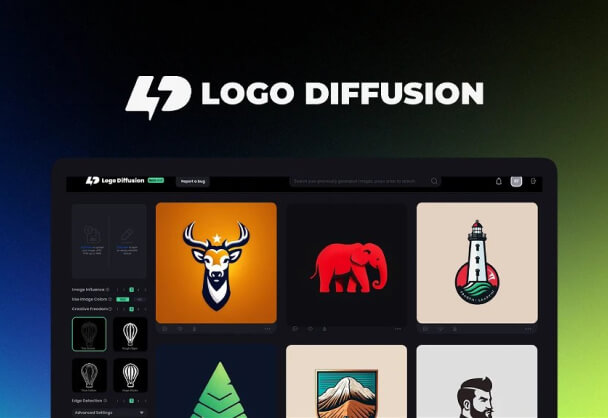Open the mountain shield logo image

pos(347,382)
